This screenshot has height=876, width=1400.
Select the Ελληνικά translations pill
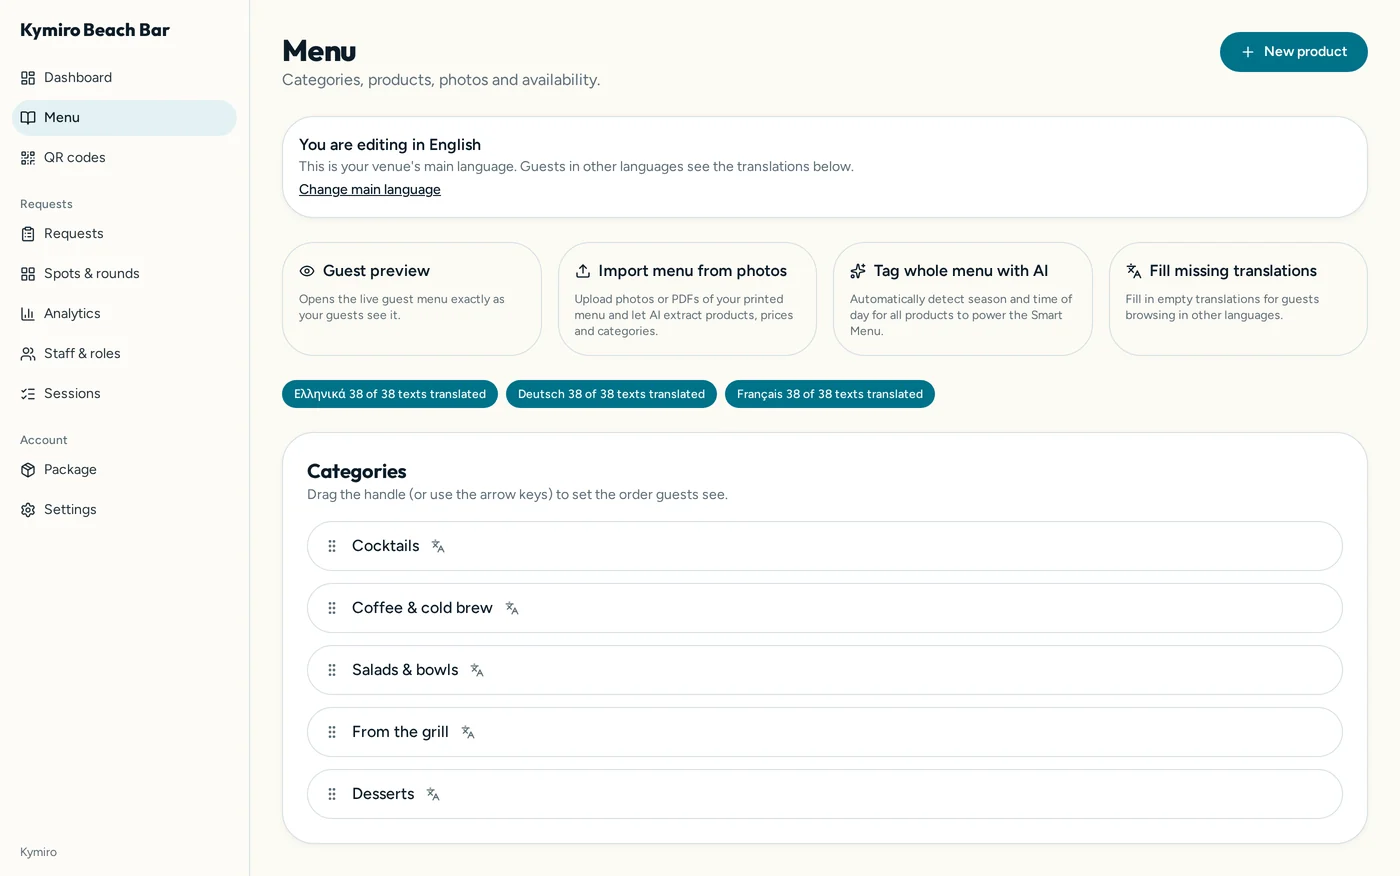pos(390,394)
